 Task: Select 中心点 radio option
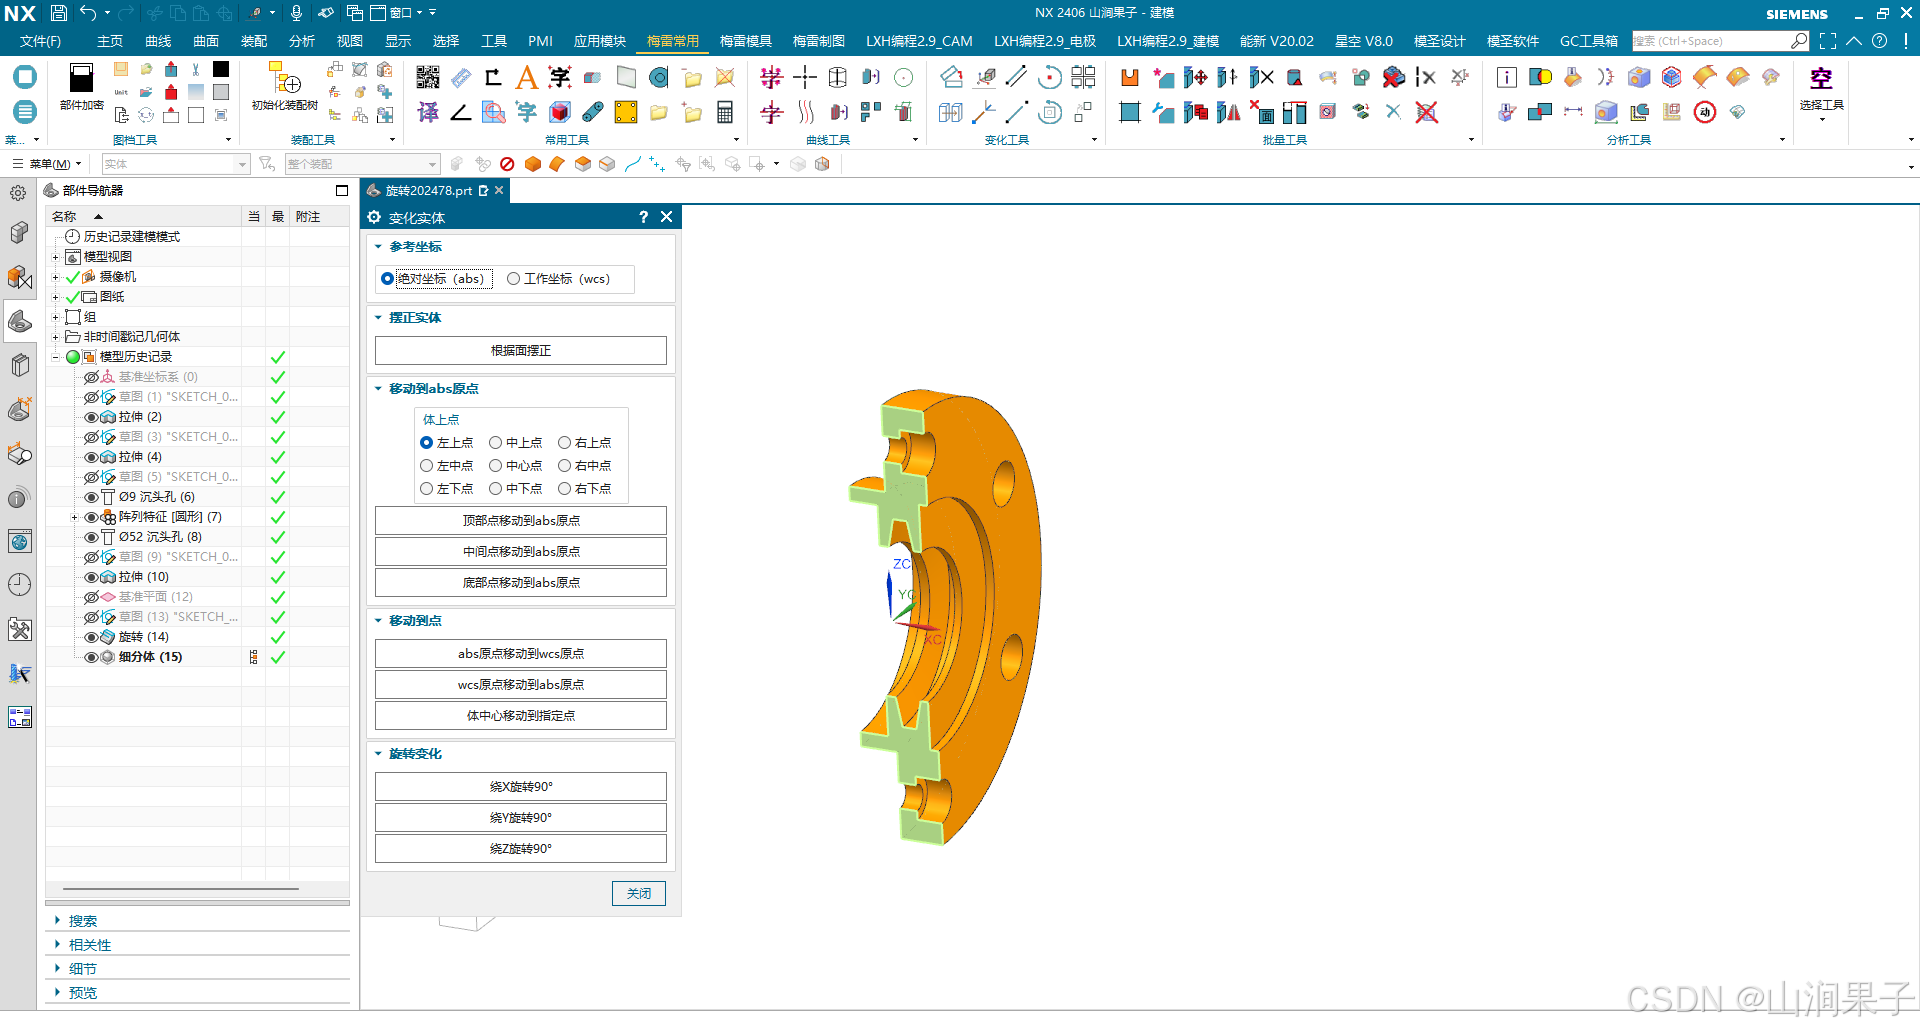495,465
